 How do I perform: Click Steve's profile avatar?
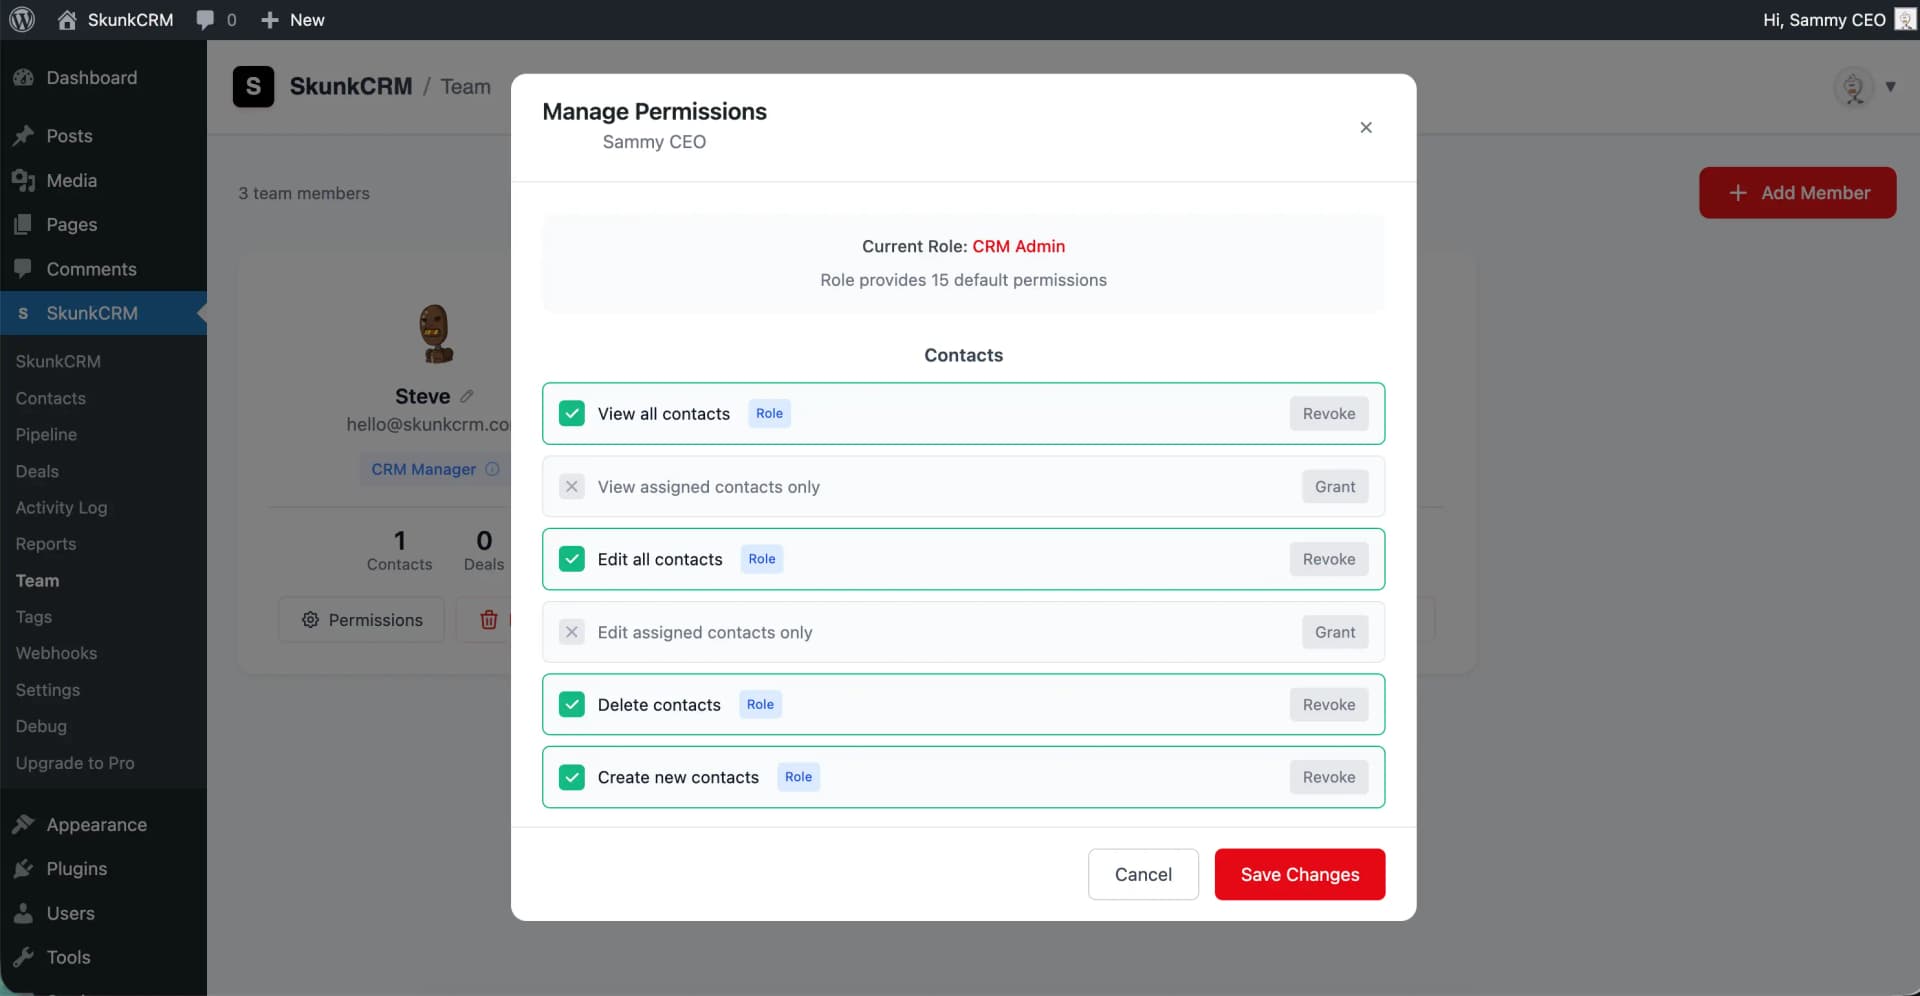pyautogui.click(x=436, y=333)
